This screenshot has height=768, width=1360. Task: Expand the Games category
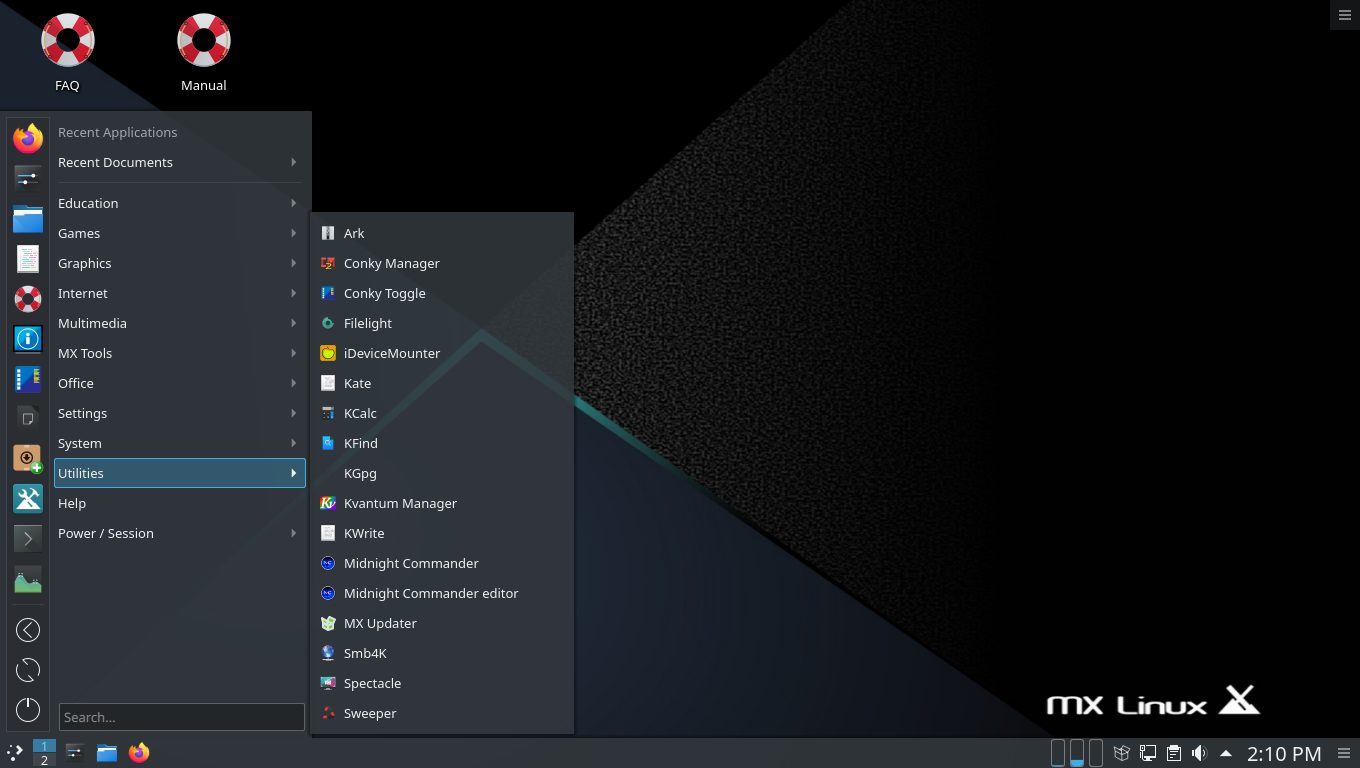pos(179,233)
